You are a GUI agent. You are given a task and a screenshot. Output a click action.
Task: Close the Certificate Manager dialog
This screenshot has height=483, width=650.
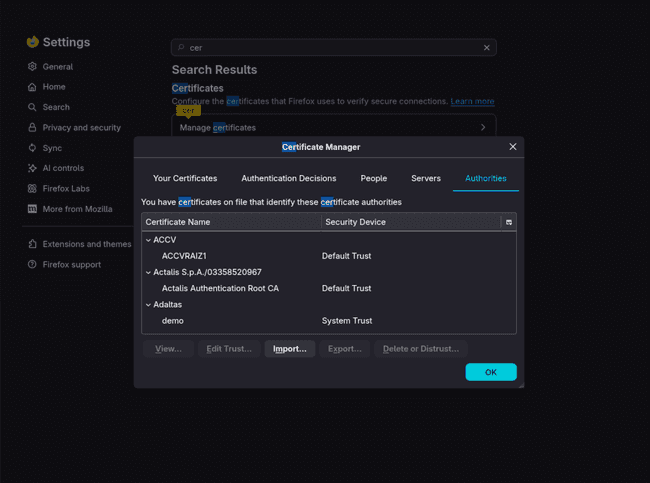pyautogui.click(x=513, y=147)
